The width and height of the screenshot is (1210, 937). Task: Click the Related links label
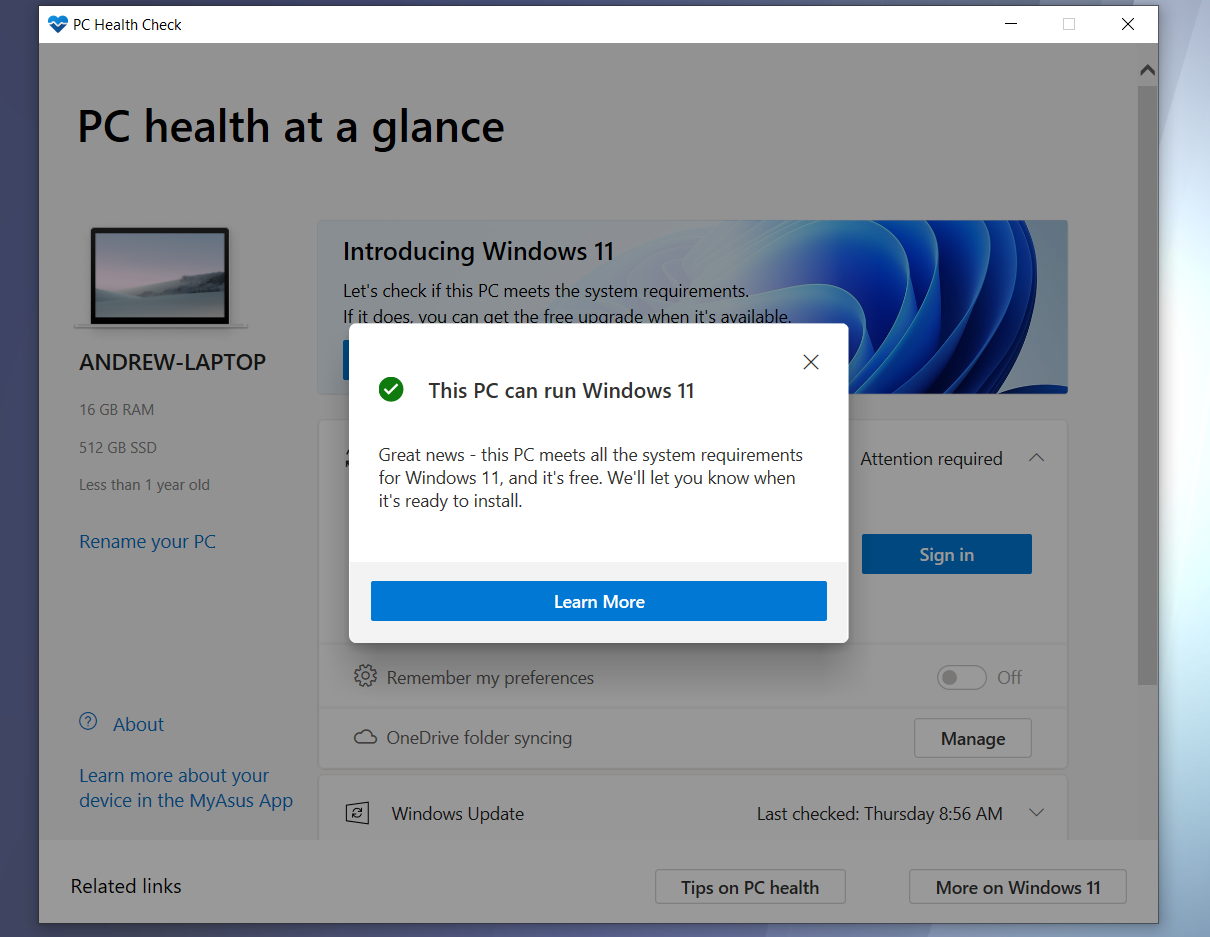click(x=126, y=886)
